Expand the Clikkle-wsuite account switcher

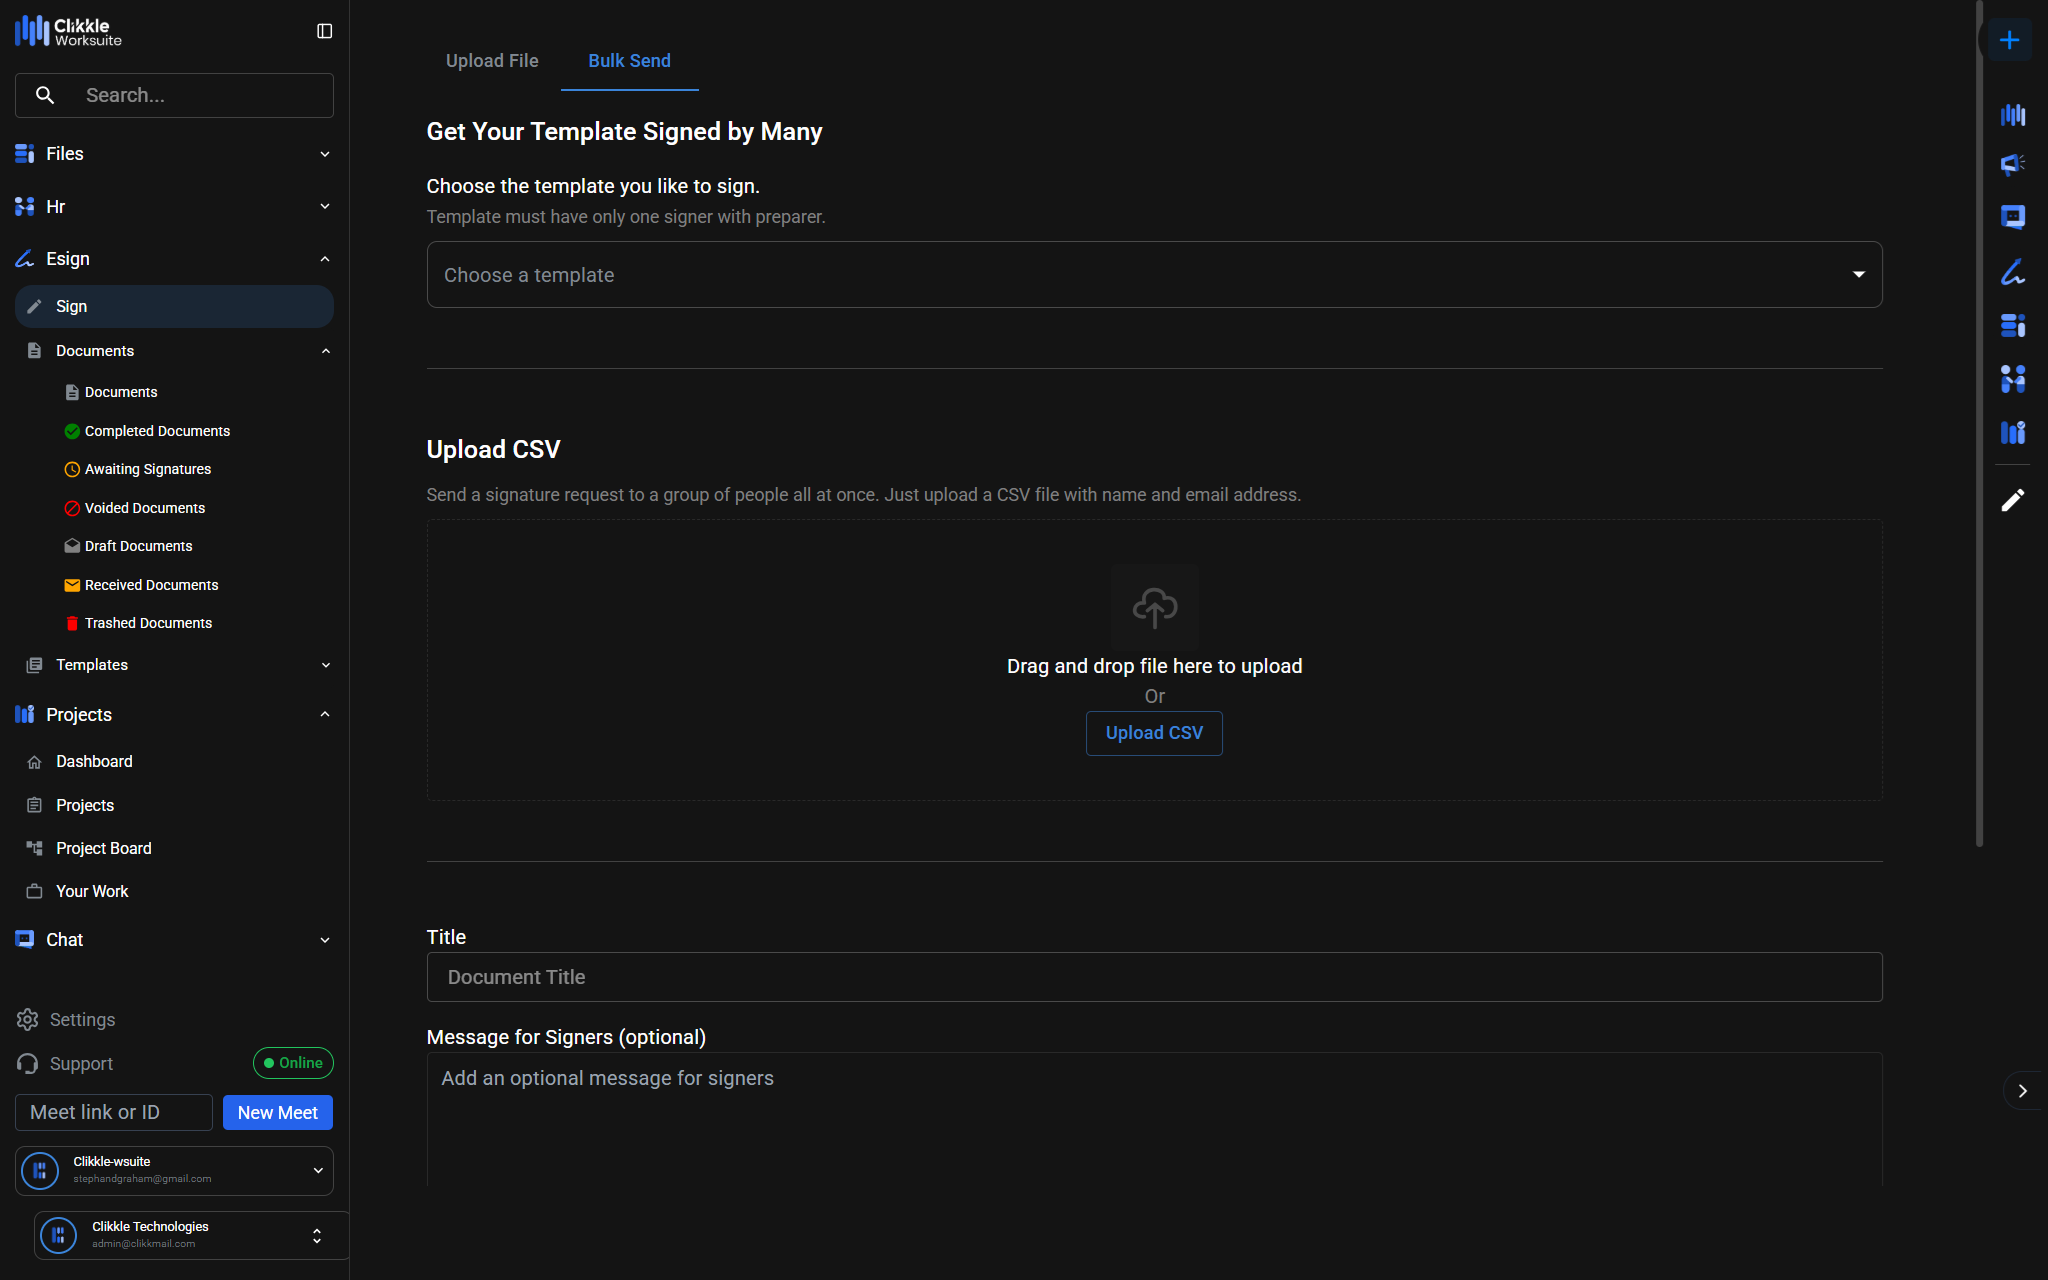(318, 1170)
